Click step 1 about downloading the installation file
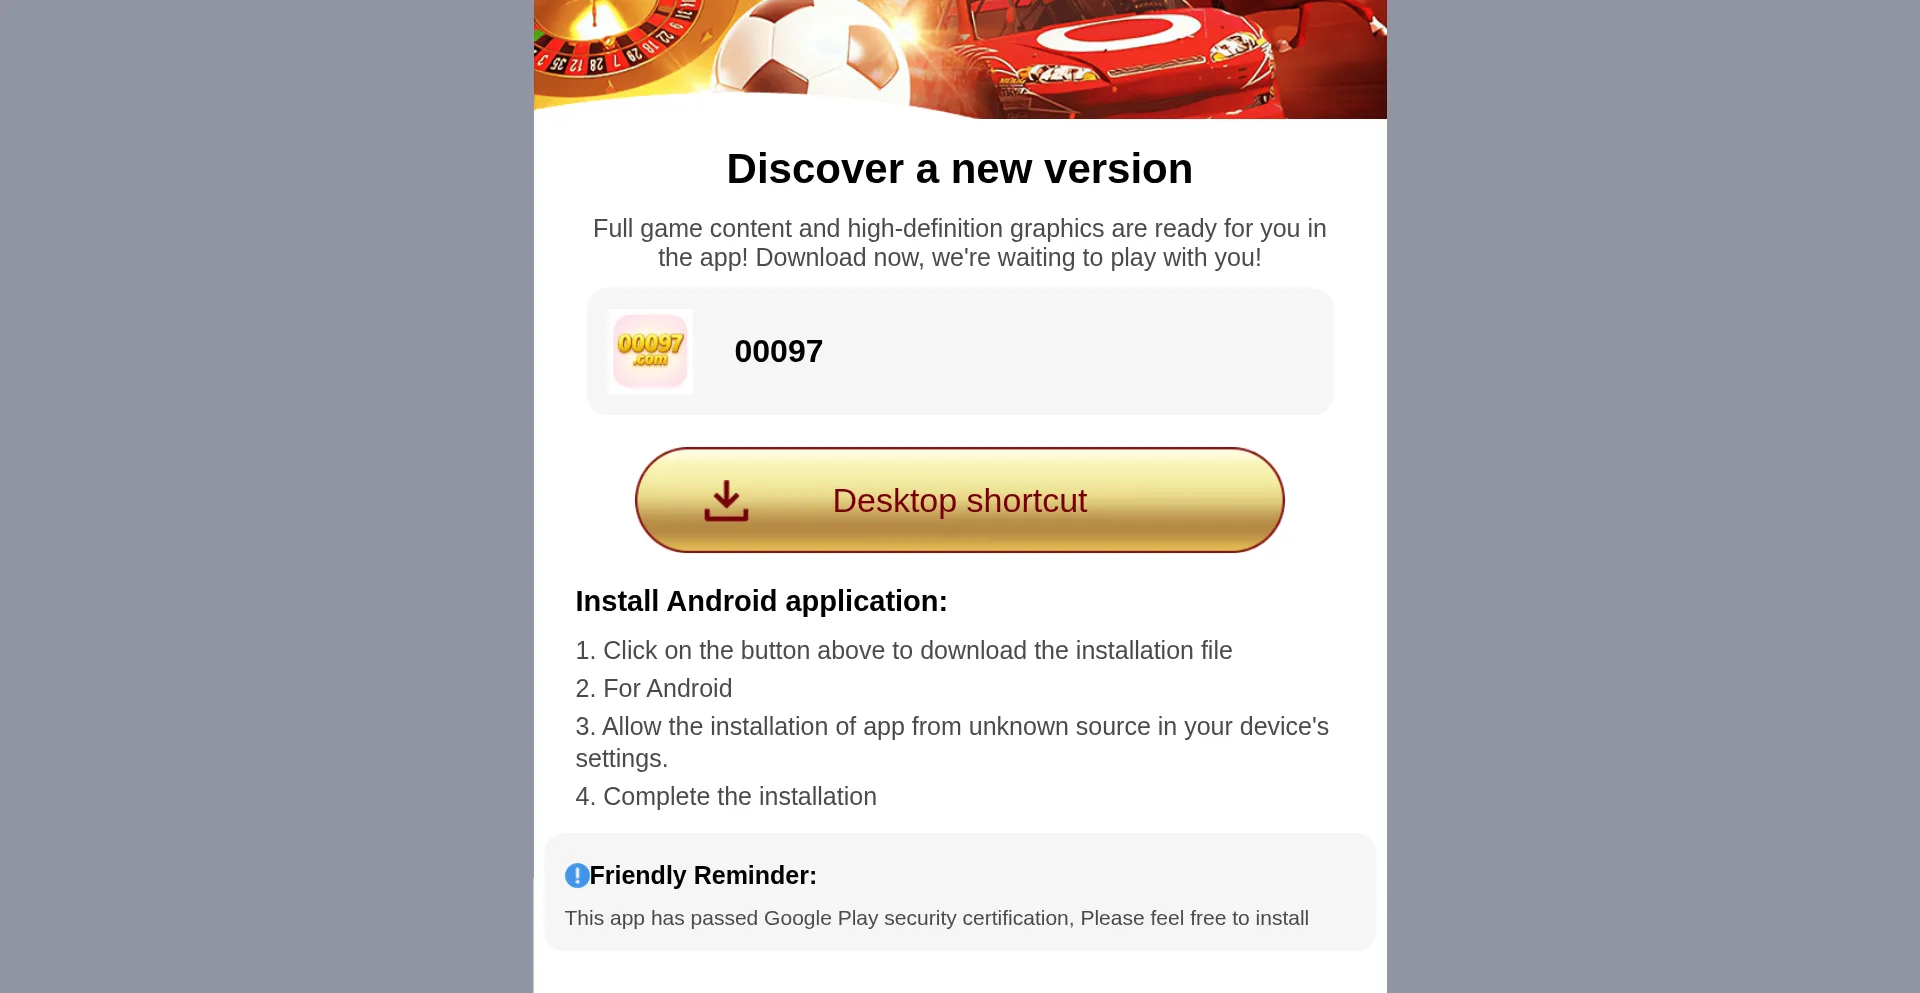The width and height of the screenshot is (1920, 993). 904,650
